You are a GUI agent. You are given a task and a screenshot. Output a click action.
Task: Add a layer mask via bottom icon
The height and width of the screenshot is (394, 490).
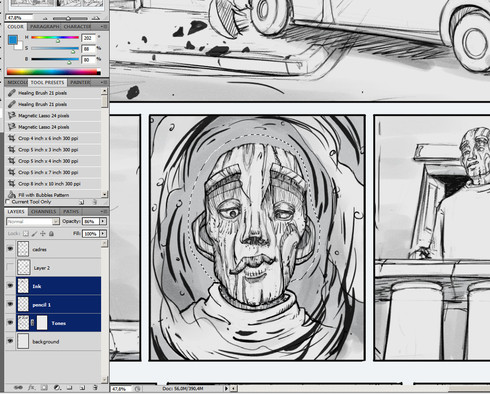[x=44, y=388]
